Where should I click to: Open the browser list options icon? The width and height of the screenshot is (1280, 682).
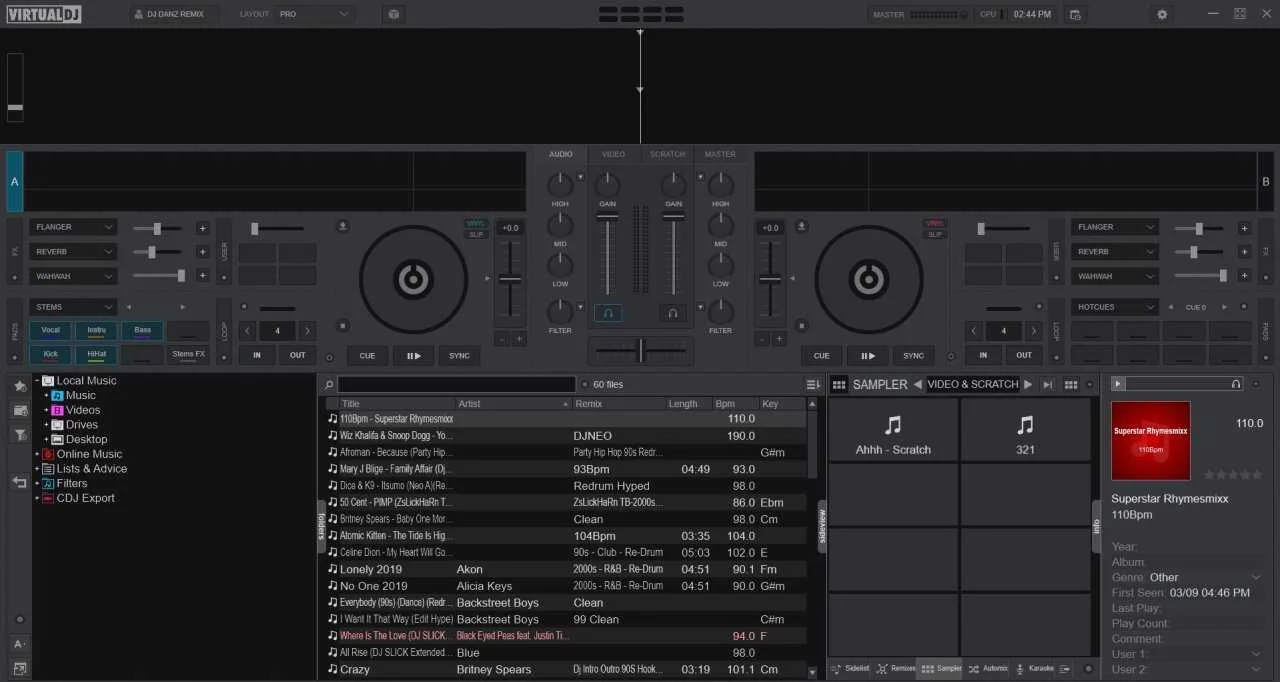pos(813,384)
